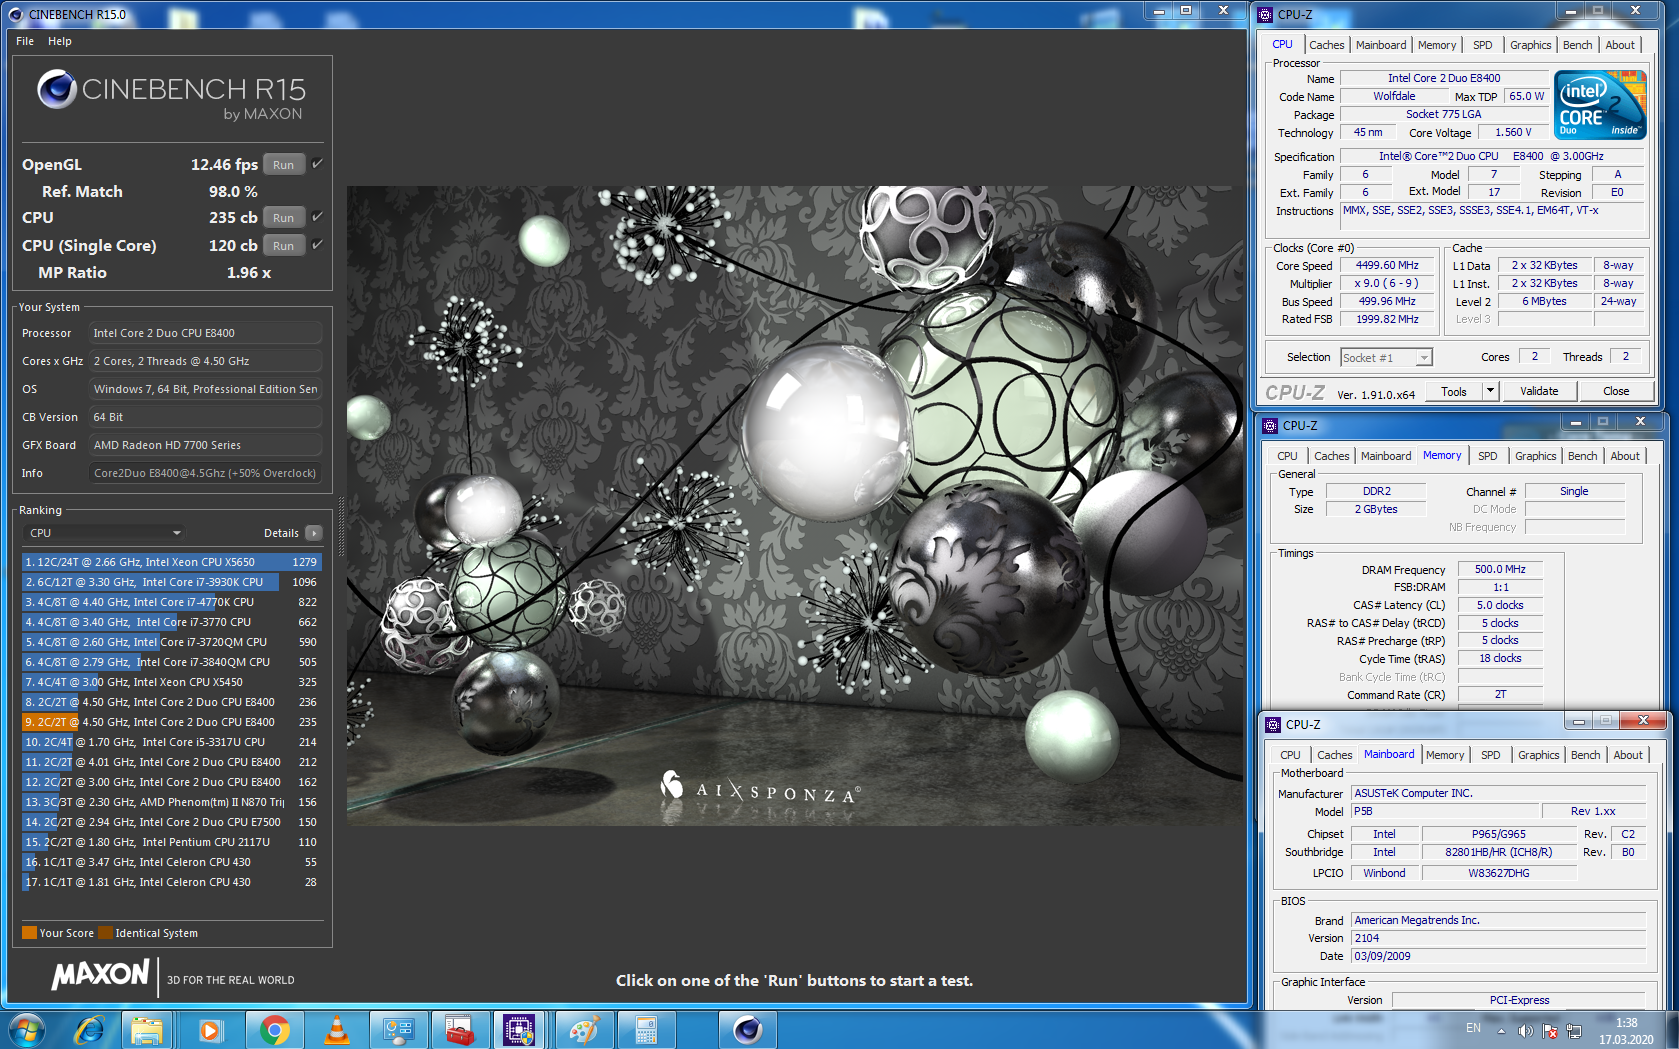1679x1049 pixels.
Task: Click the Intel Core 2 Duo logo
Action: (x=1599, y=104)
